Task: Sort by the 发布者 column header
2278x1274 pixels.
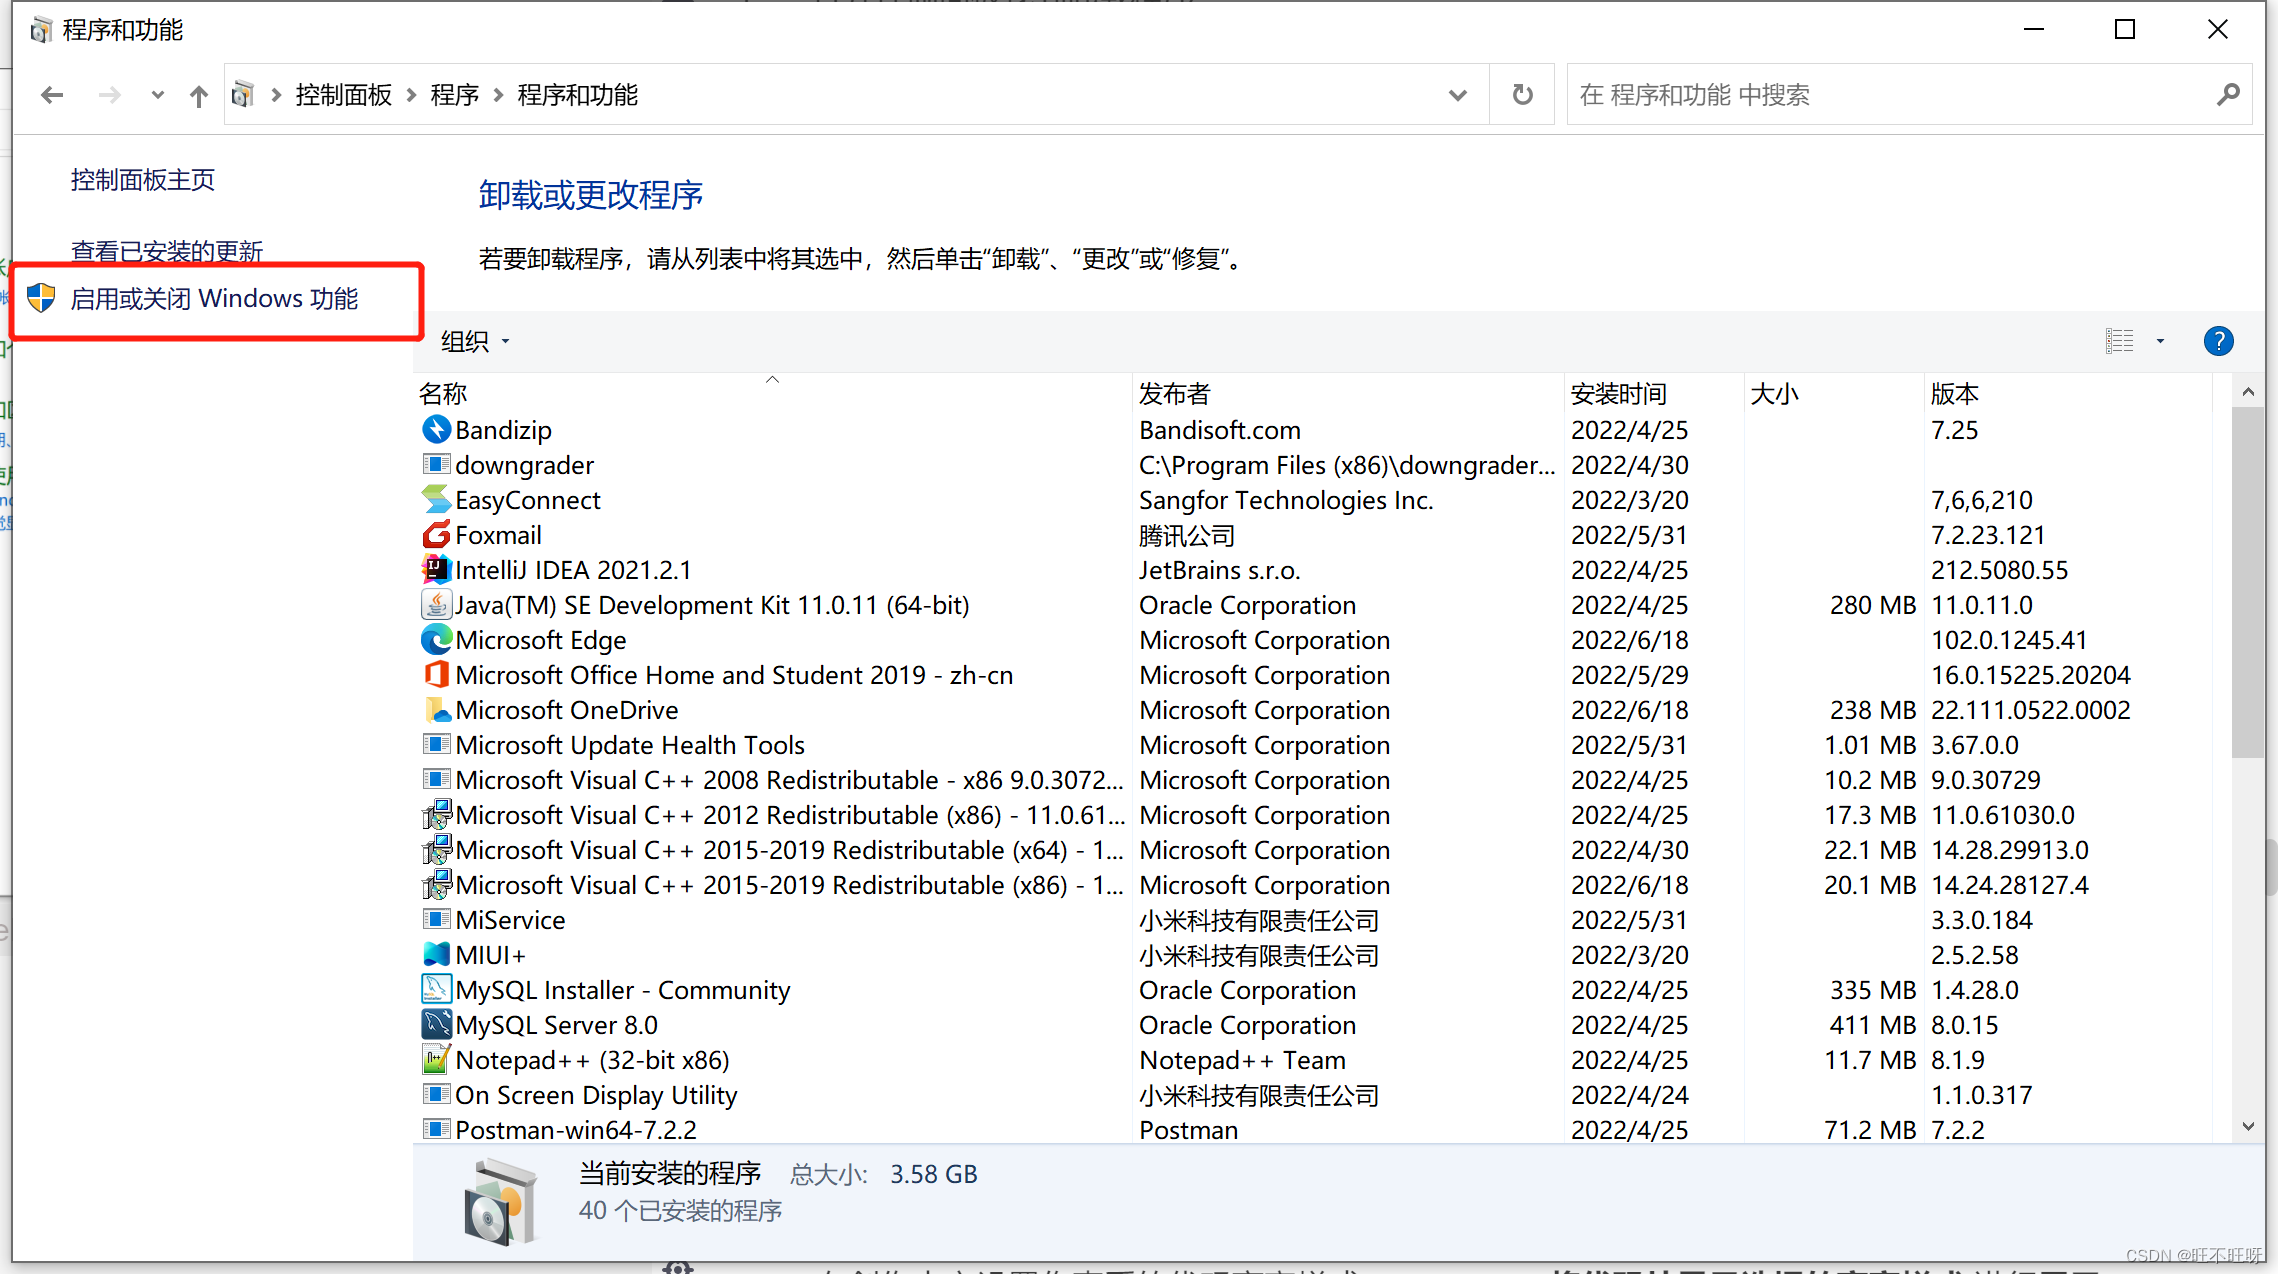Action: (1348, 393)
